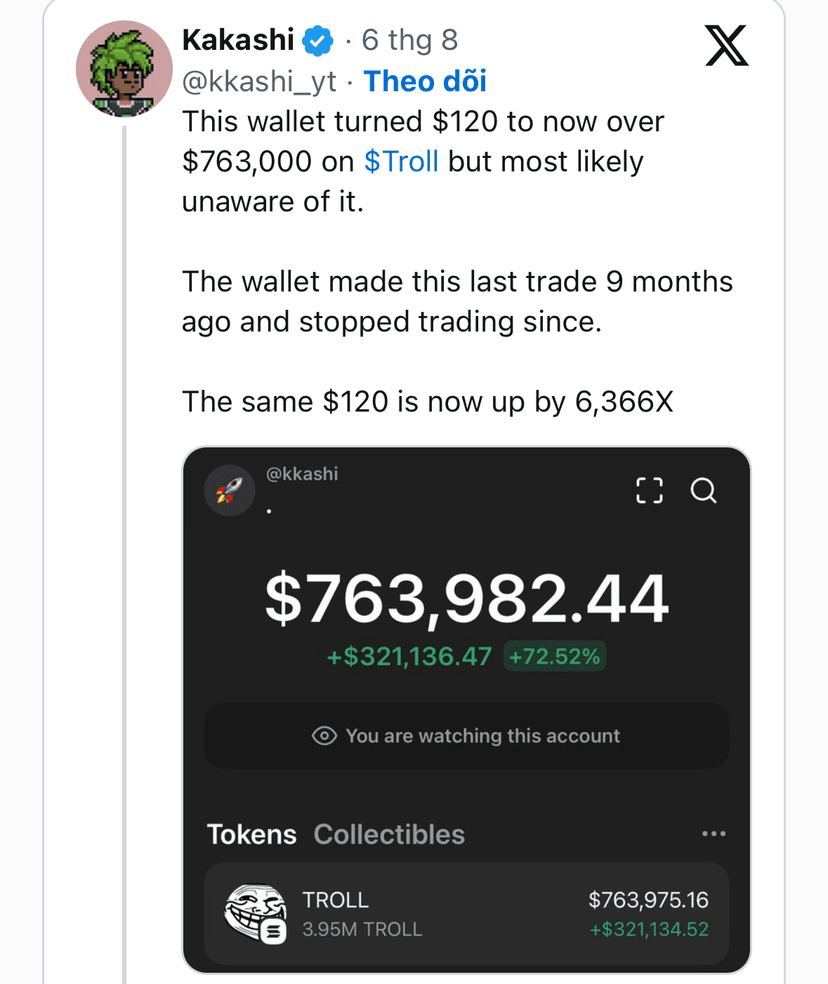The height and width of the screenshot is (984, 828).
Task: Switch to the Collectibles tab
Action: tap(389, 834)
